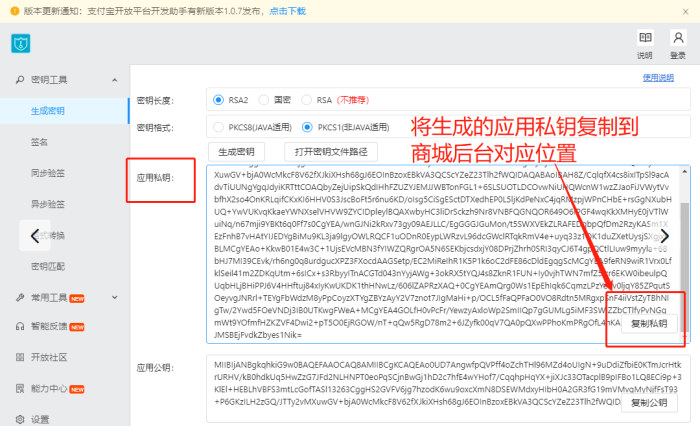
Task: Select the RSA2 key length option
Action: pos(218,100)
